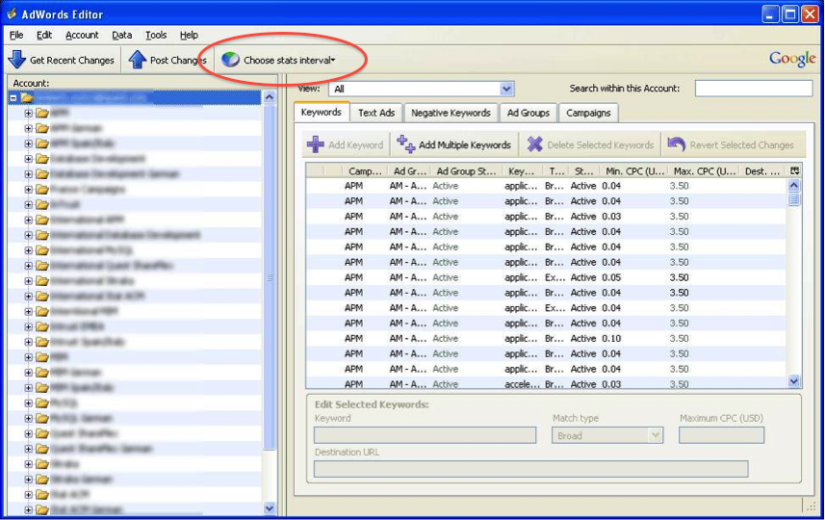Click the Add Multiple Keywords plus icon
Image resolution: width=825 pixels, height=520 pixels.
pos(406,144)
